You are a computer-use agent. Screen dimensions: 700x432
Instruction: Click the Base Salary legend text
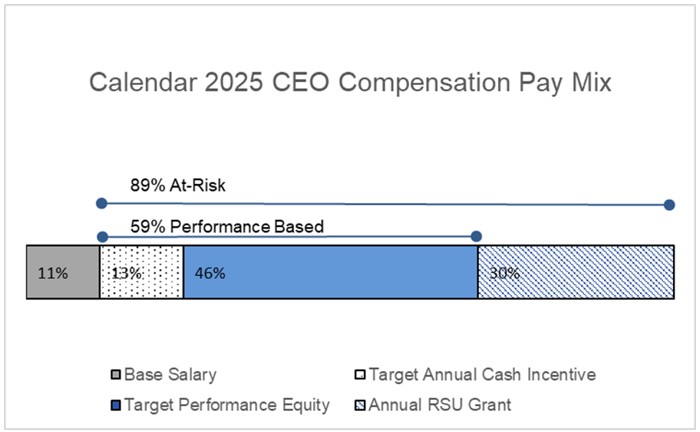(170, 375)
